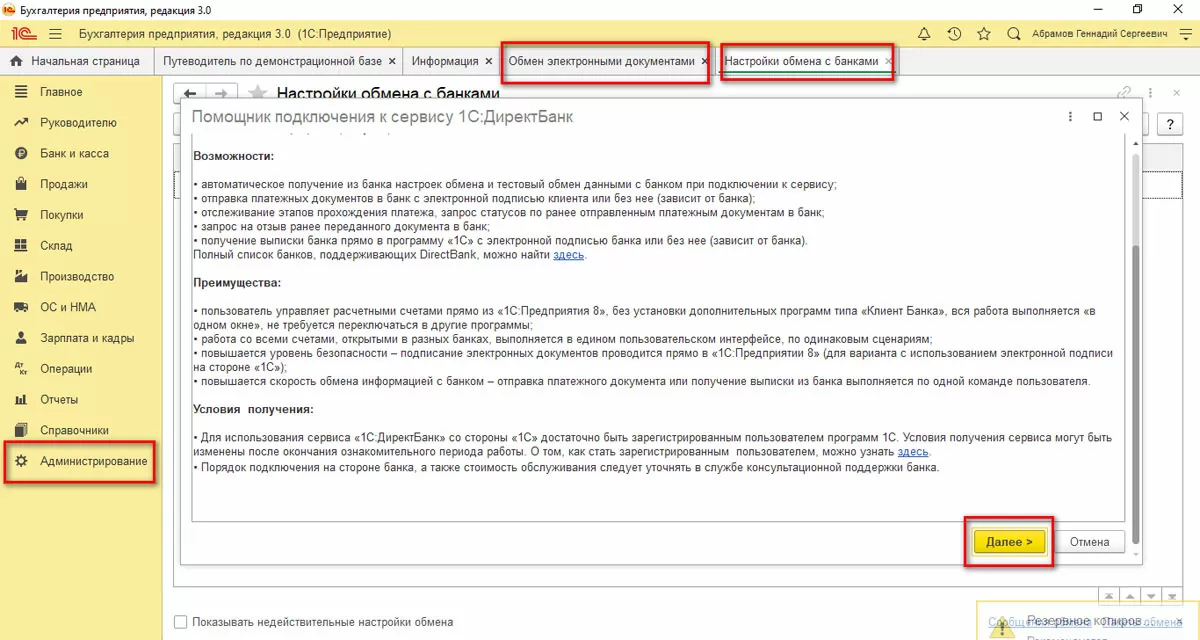
Task: Open user menu arrow by Абрамов Геннадий Сергеевич
Action: [x=1184, y=34]
